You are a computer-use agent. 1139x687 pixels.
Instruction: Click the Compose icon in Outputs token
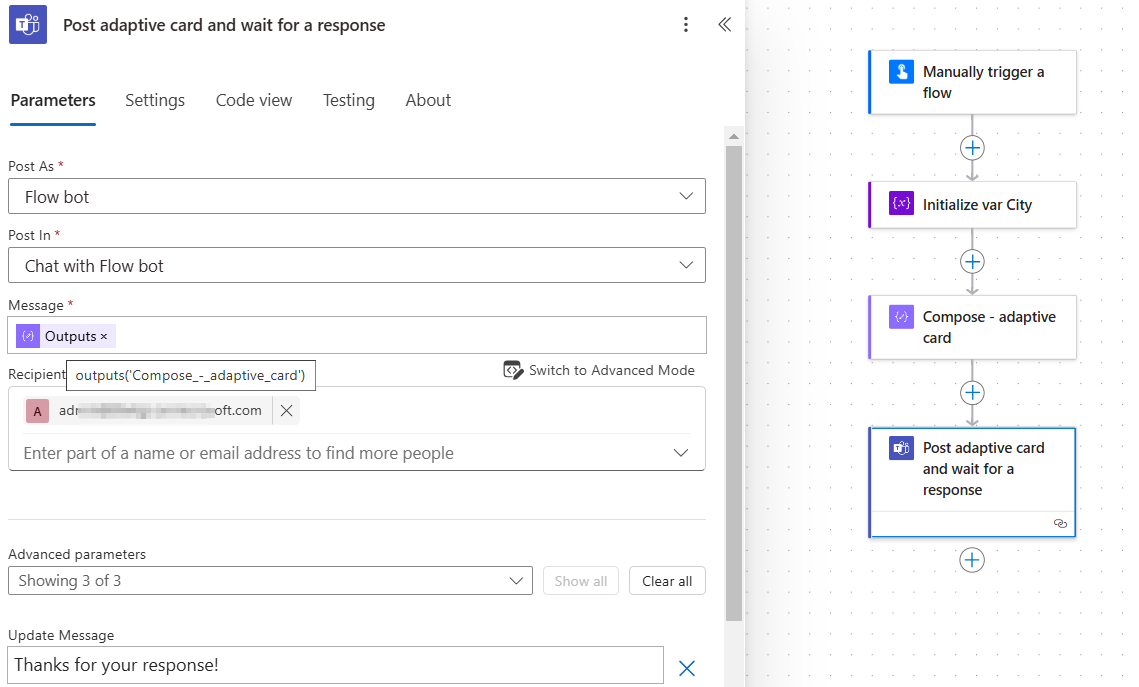click(28, 336)
